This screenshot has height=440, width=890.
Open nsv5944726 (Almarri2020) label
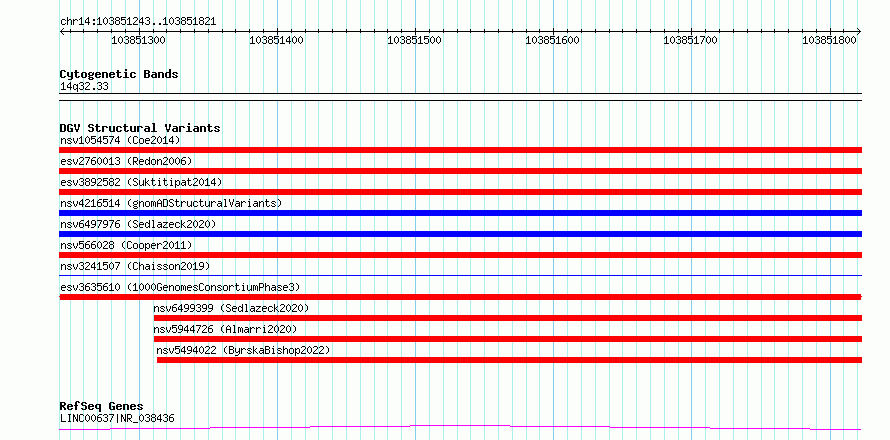click(x=225, y=329)
